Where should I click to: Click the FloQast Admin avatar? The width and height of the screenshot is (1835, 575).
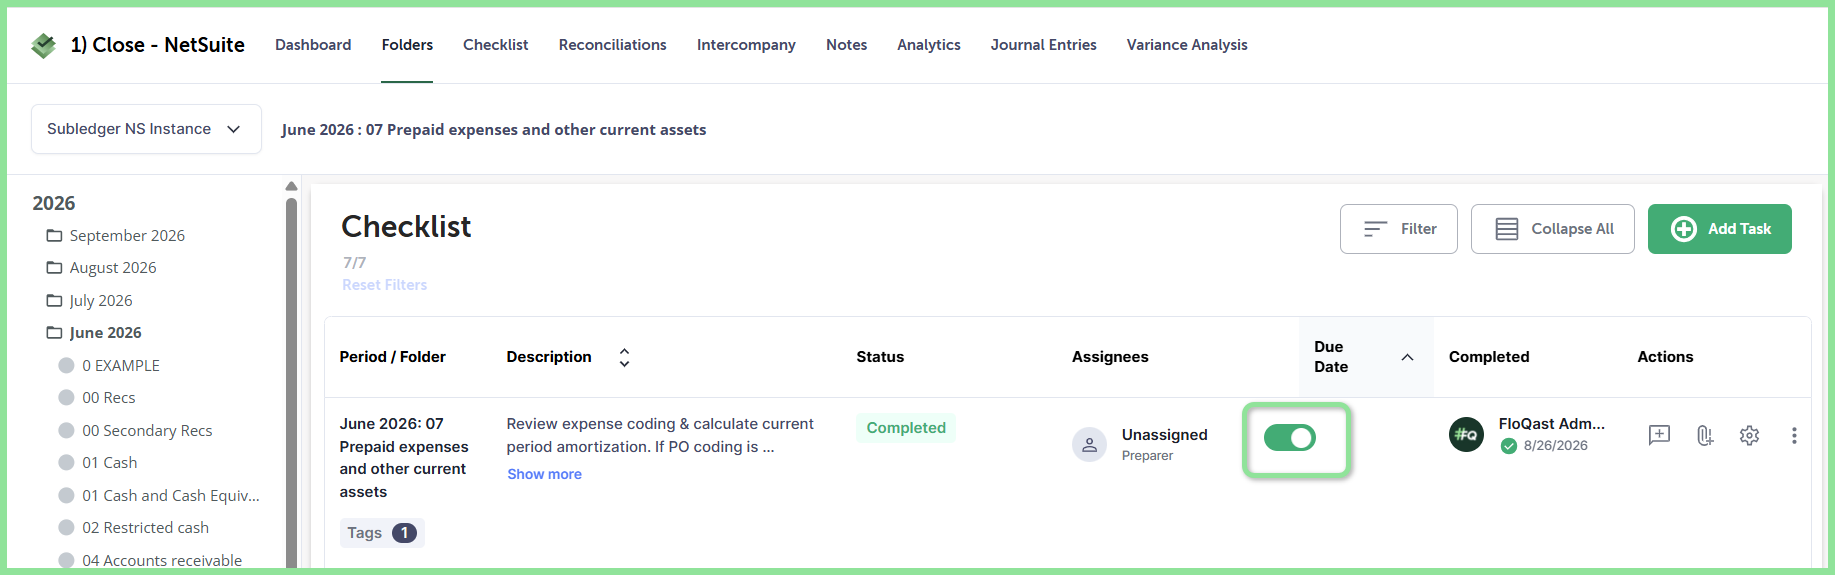coord(1466,435)
